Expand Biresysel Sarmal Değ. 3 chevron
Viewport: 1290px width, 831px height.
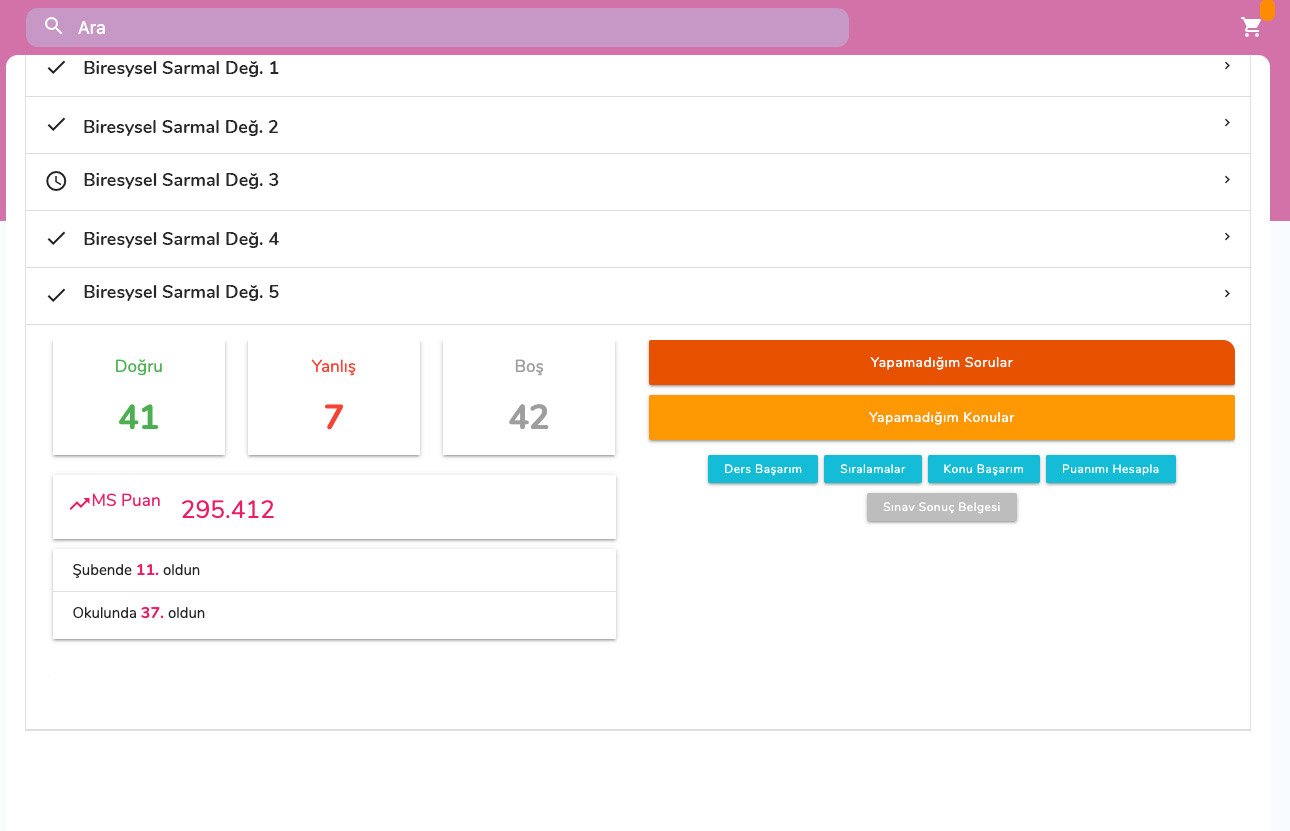click(x=1227, y=180)
